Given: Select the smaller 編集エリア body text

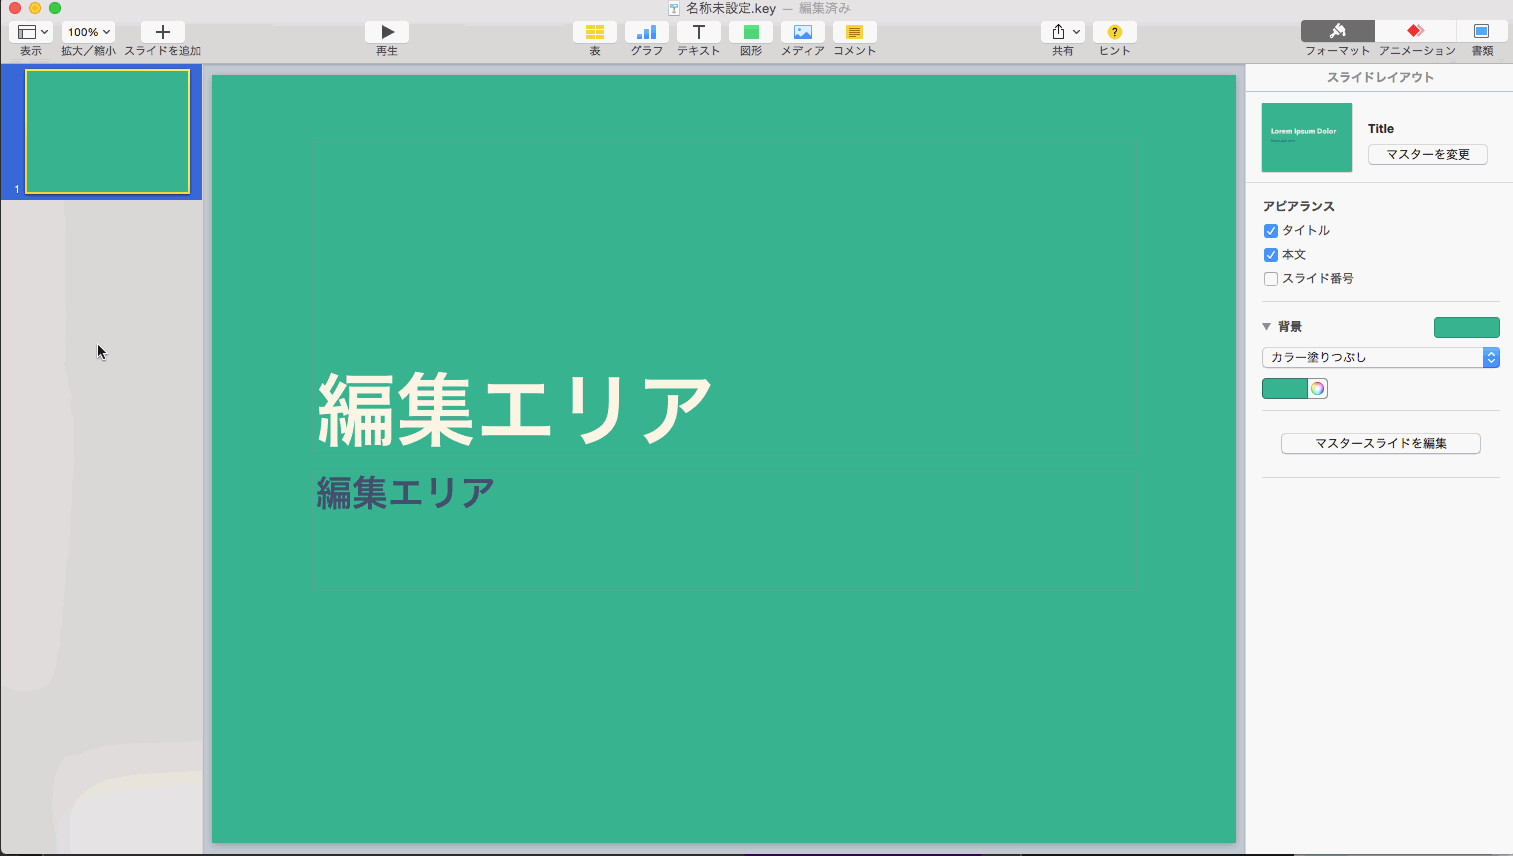Looking at the screenshot, I should tap(406, 492).
